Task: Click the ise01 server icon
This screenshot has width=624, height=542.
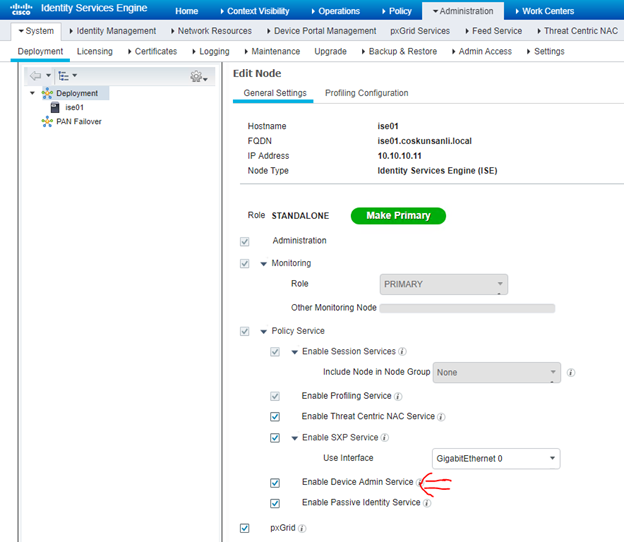Action: click(55, 107)
